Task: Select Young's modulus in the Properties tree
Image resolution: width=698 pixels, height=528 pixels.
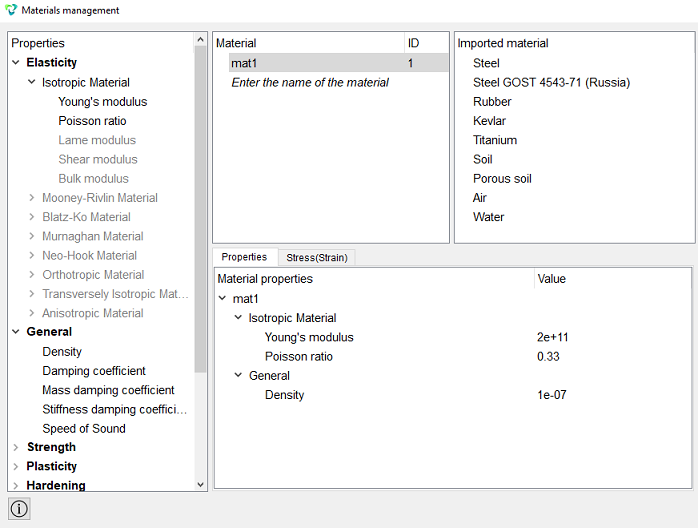Action: [103, 102]
